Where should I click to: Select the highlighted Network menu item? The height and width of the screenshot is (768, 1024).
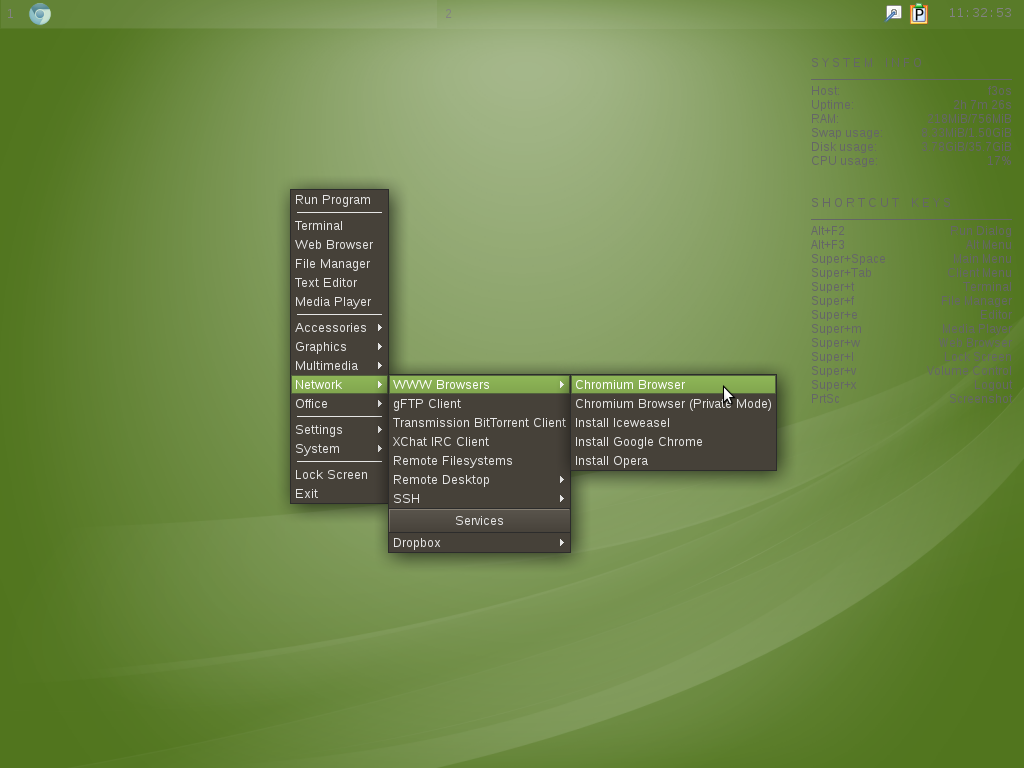(x=339, y=384)
